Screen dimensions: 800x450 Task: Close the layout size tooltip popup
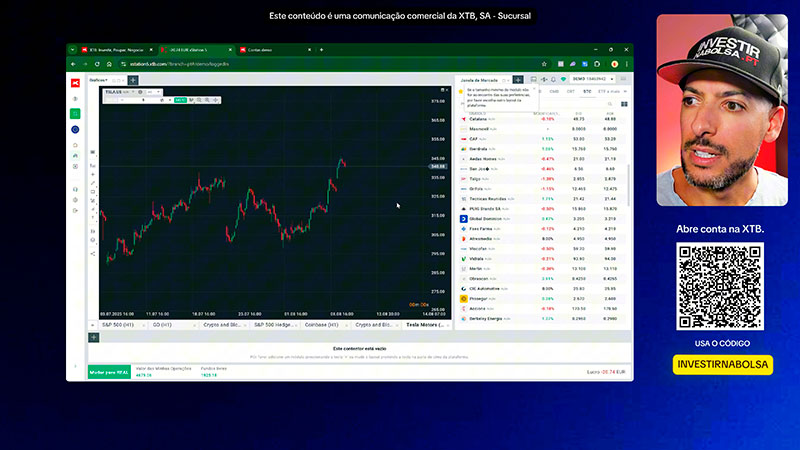pos(534,88)
